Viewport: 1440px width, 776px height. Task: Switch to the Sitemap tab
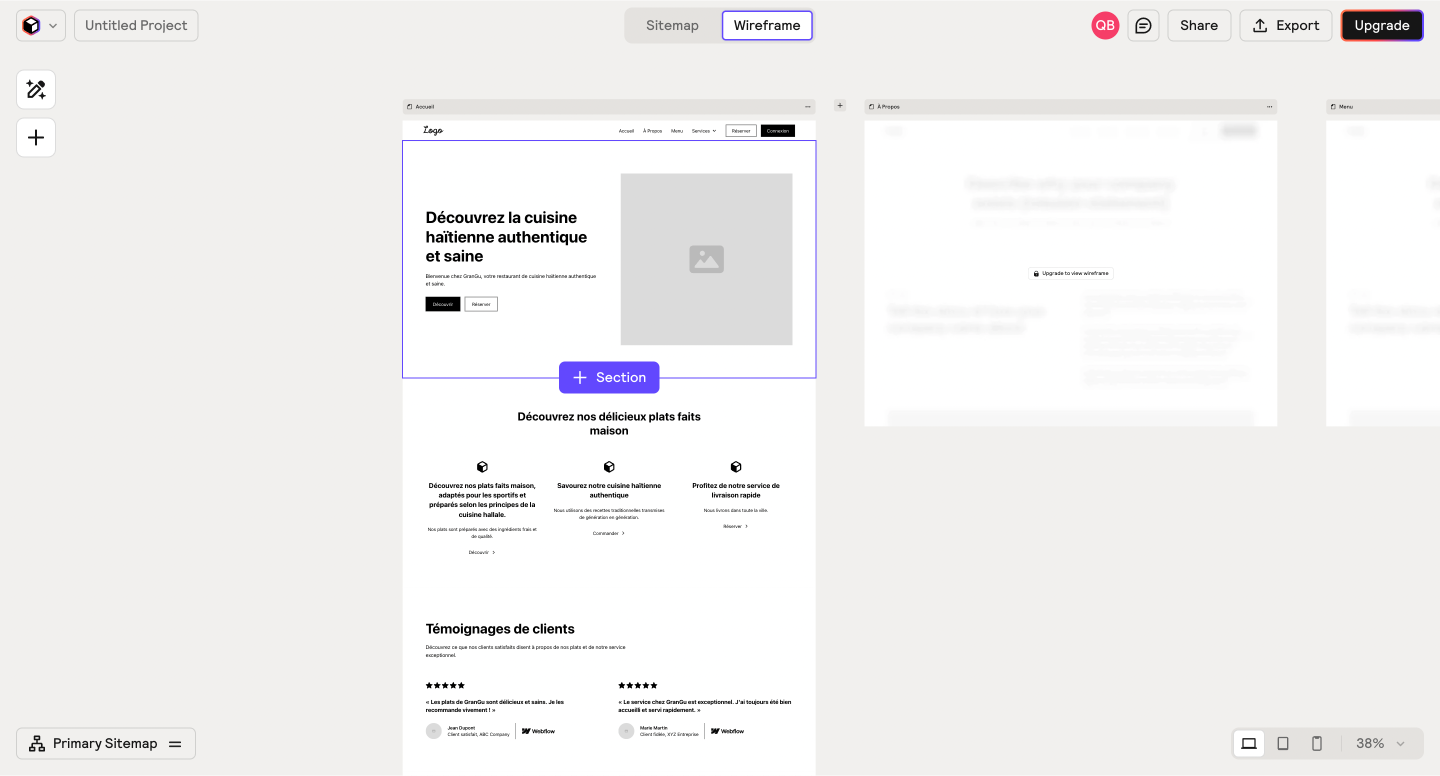coord(672,26)
